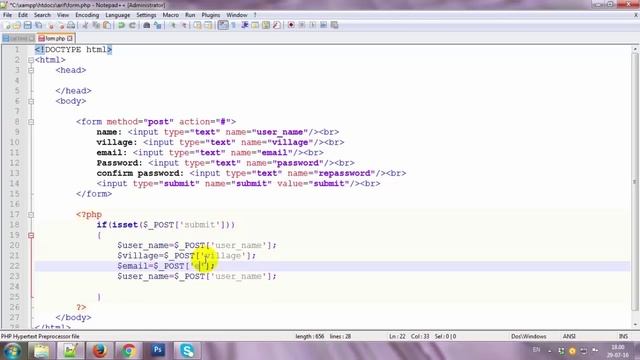The height and width of the screenshot is (360, 640).
Task: Open the View menu
Action: [x=63, y=15]
